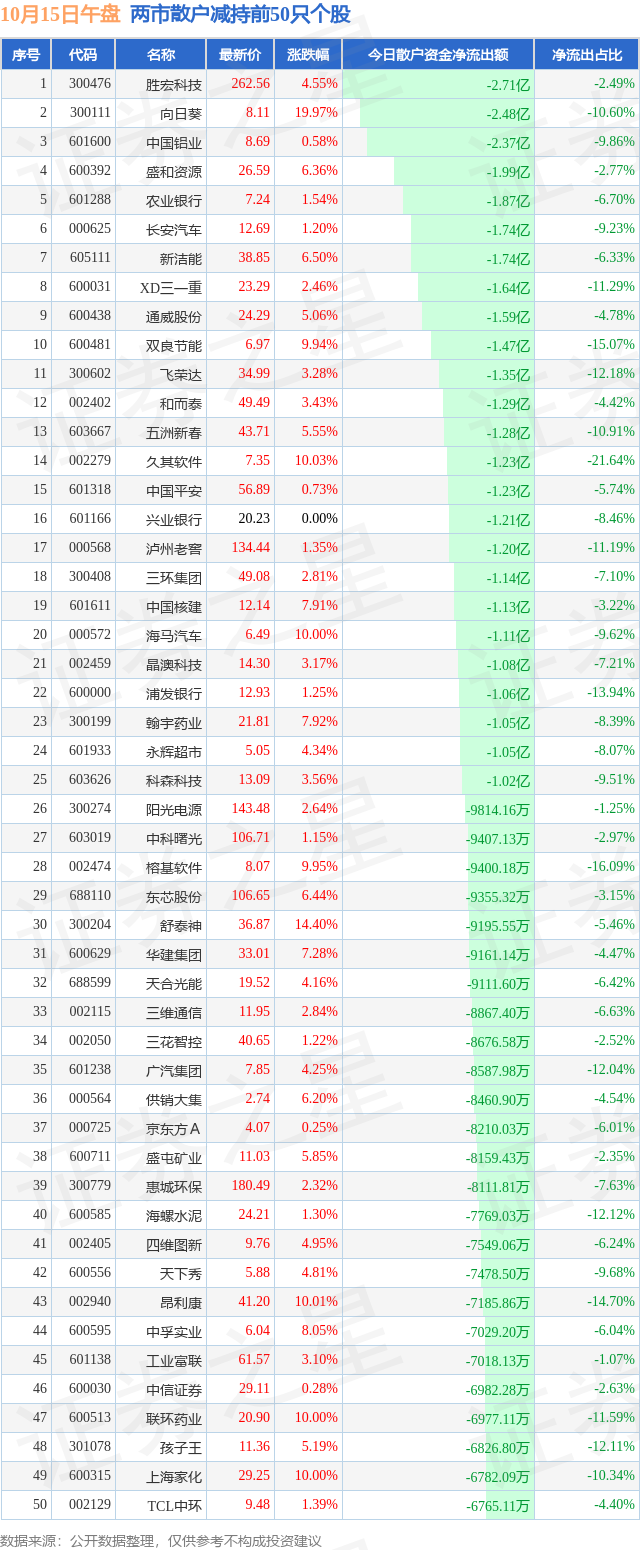This screenshot has height=1550, width=640.
Task: Select stock name 三花智控
Action: tap(174, 1041)
